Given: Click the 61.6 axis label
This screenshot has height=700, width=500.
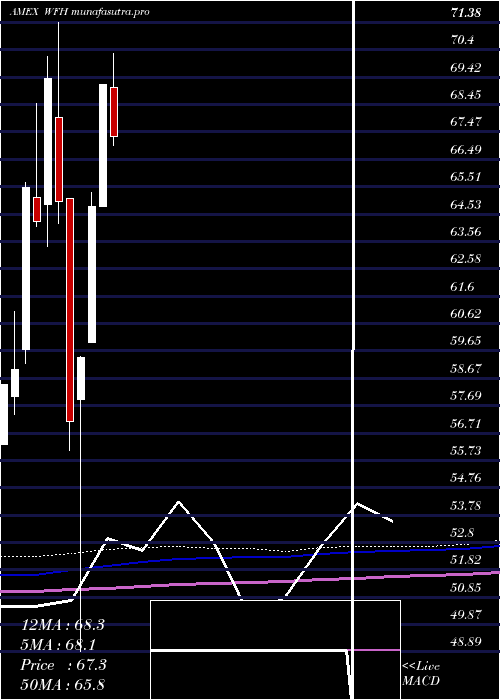Looking at the screenshot, I should (462, 286).
